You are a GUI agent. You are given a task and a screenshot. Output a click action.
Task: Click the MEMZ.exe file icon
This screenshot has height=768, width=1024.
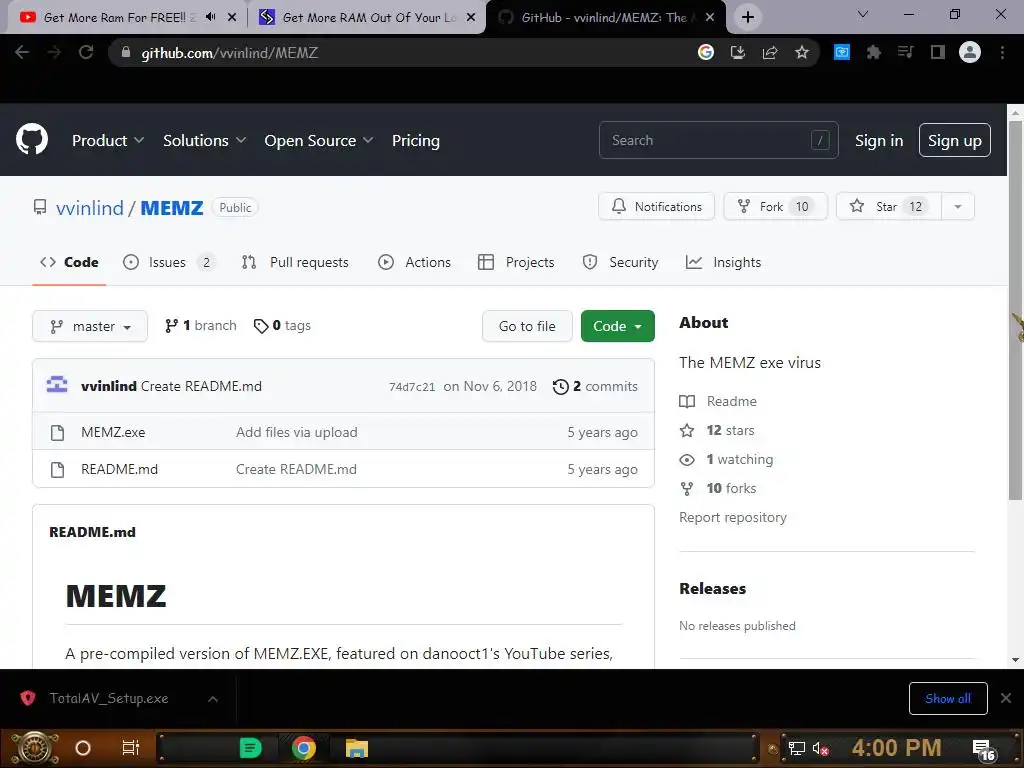tap(57, 432)
